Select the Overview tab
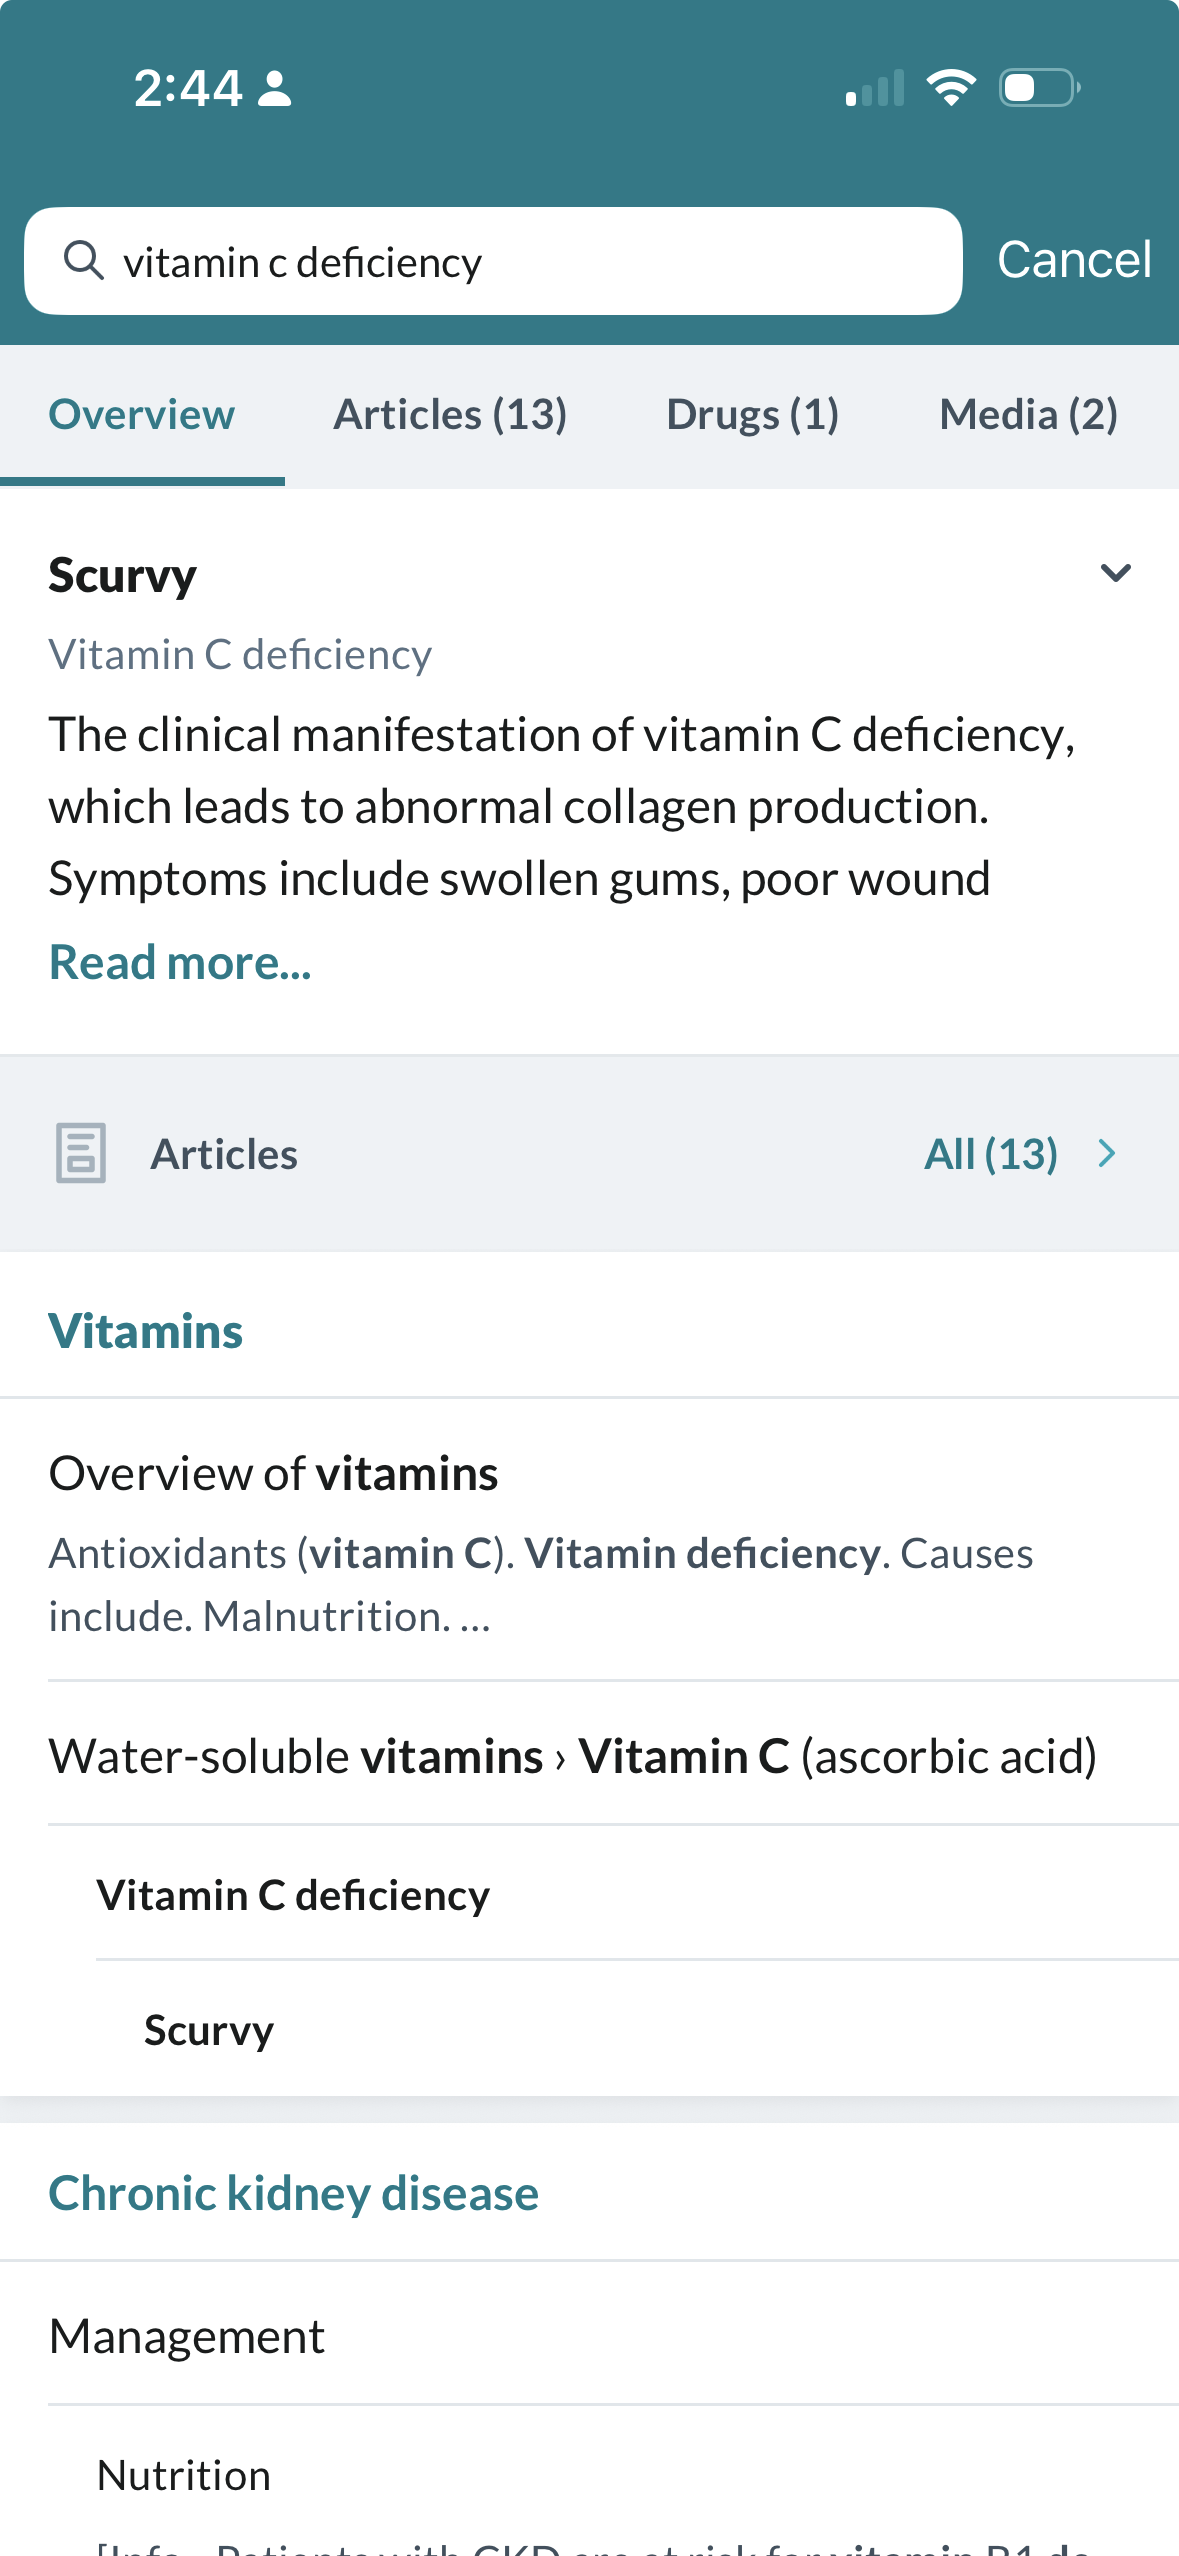 pos(142,415)
